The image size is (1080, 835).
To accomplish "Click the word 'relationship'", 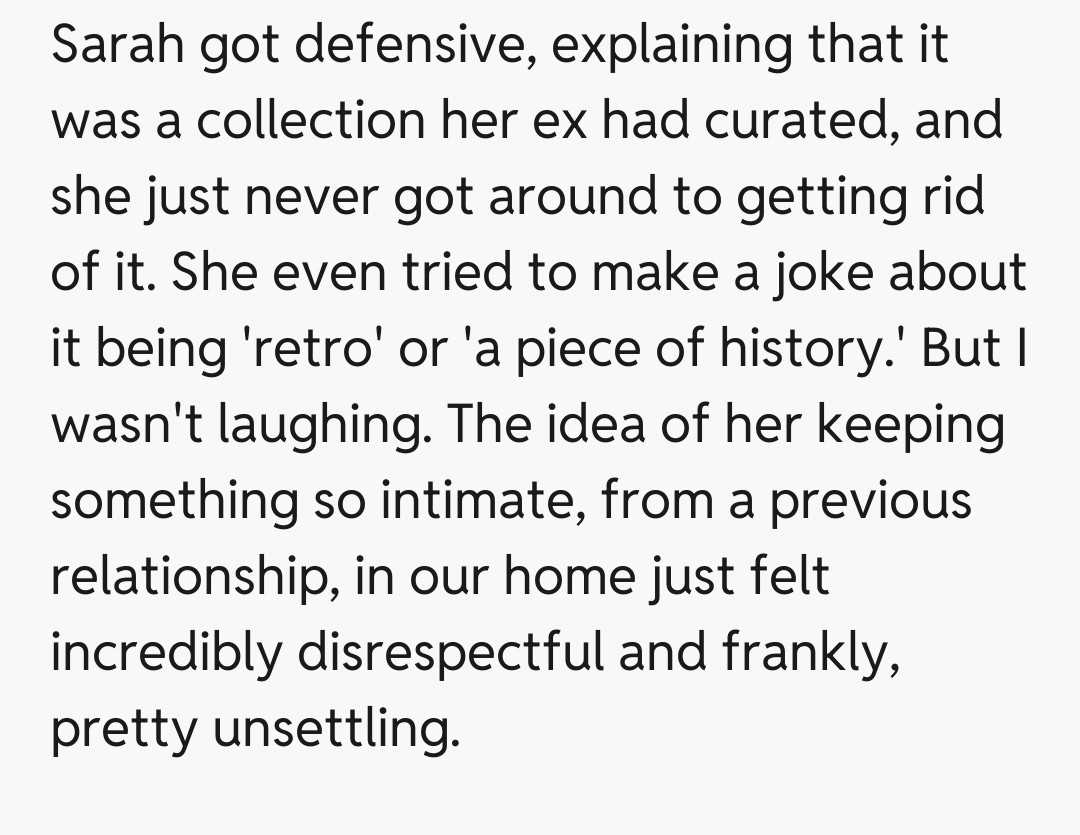I will pyautogui.click(x=185, y=577).
